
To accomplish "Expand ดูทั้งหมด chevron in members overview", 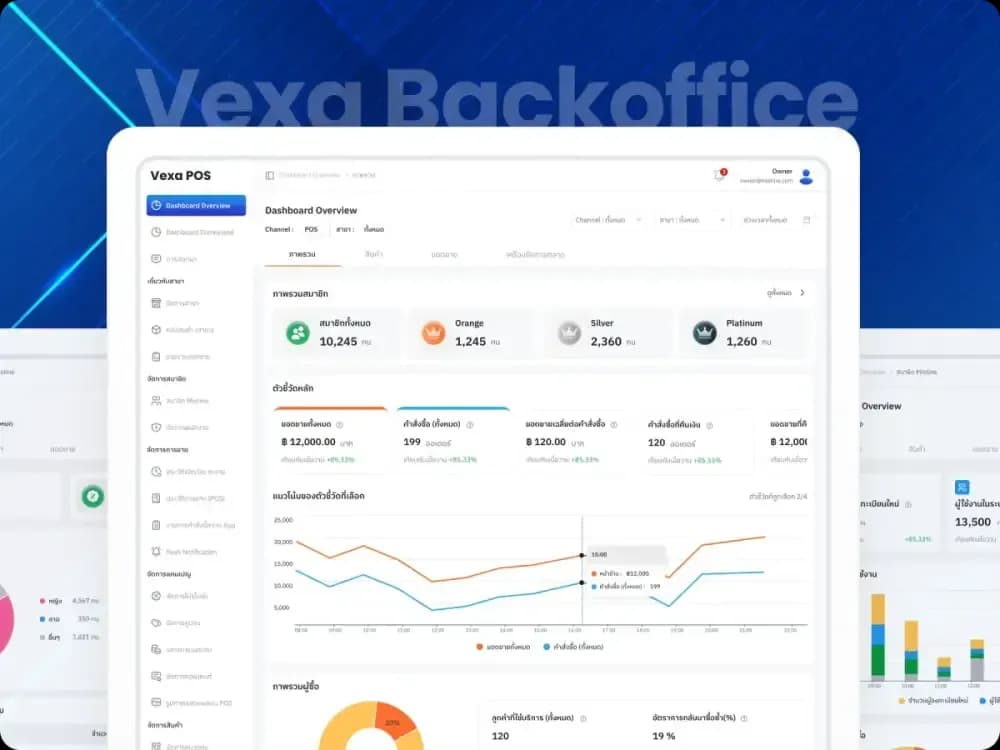I will coord(802,293).
